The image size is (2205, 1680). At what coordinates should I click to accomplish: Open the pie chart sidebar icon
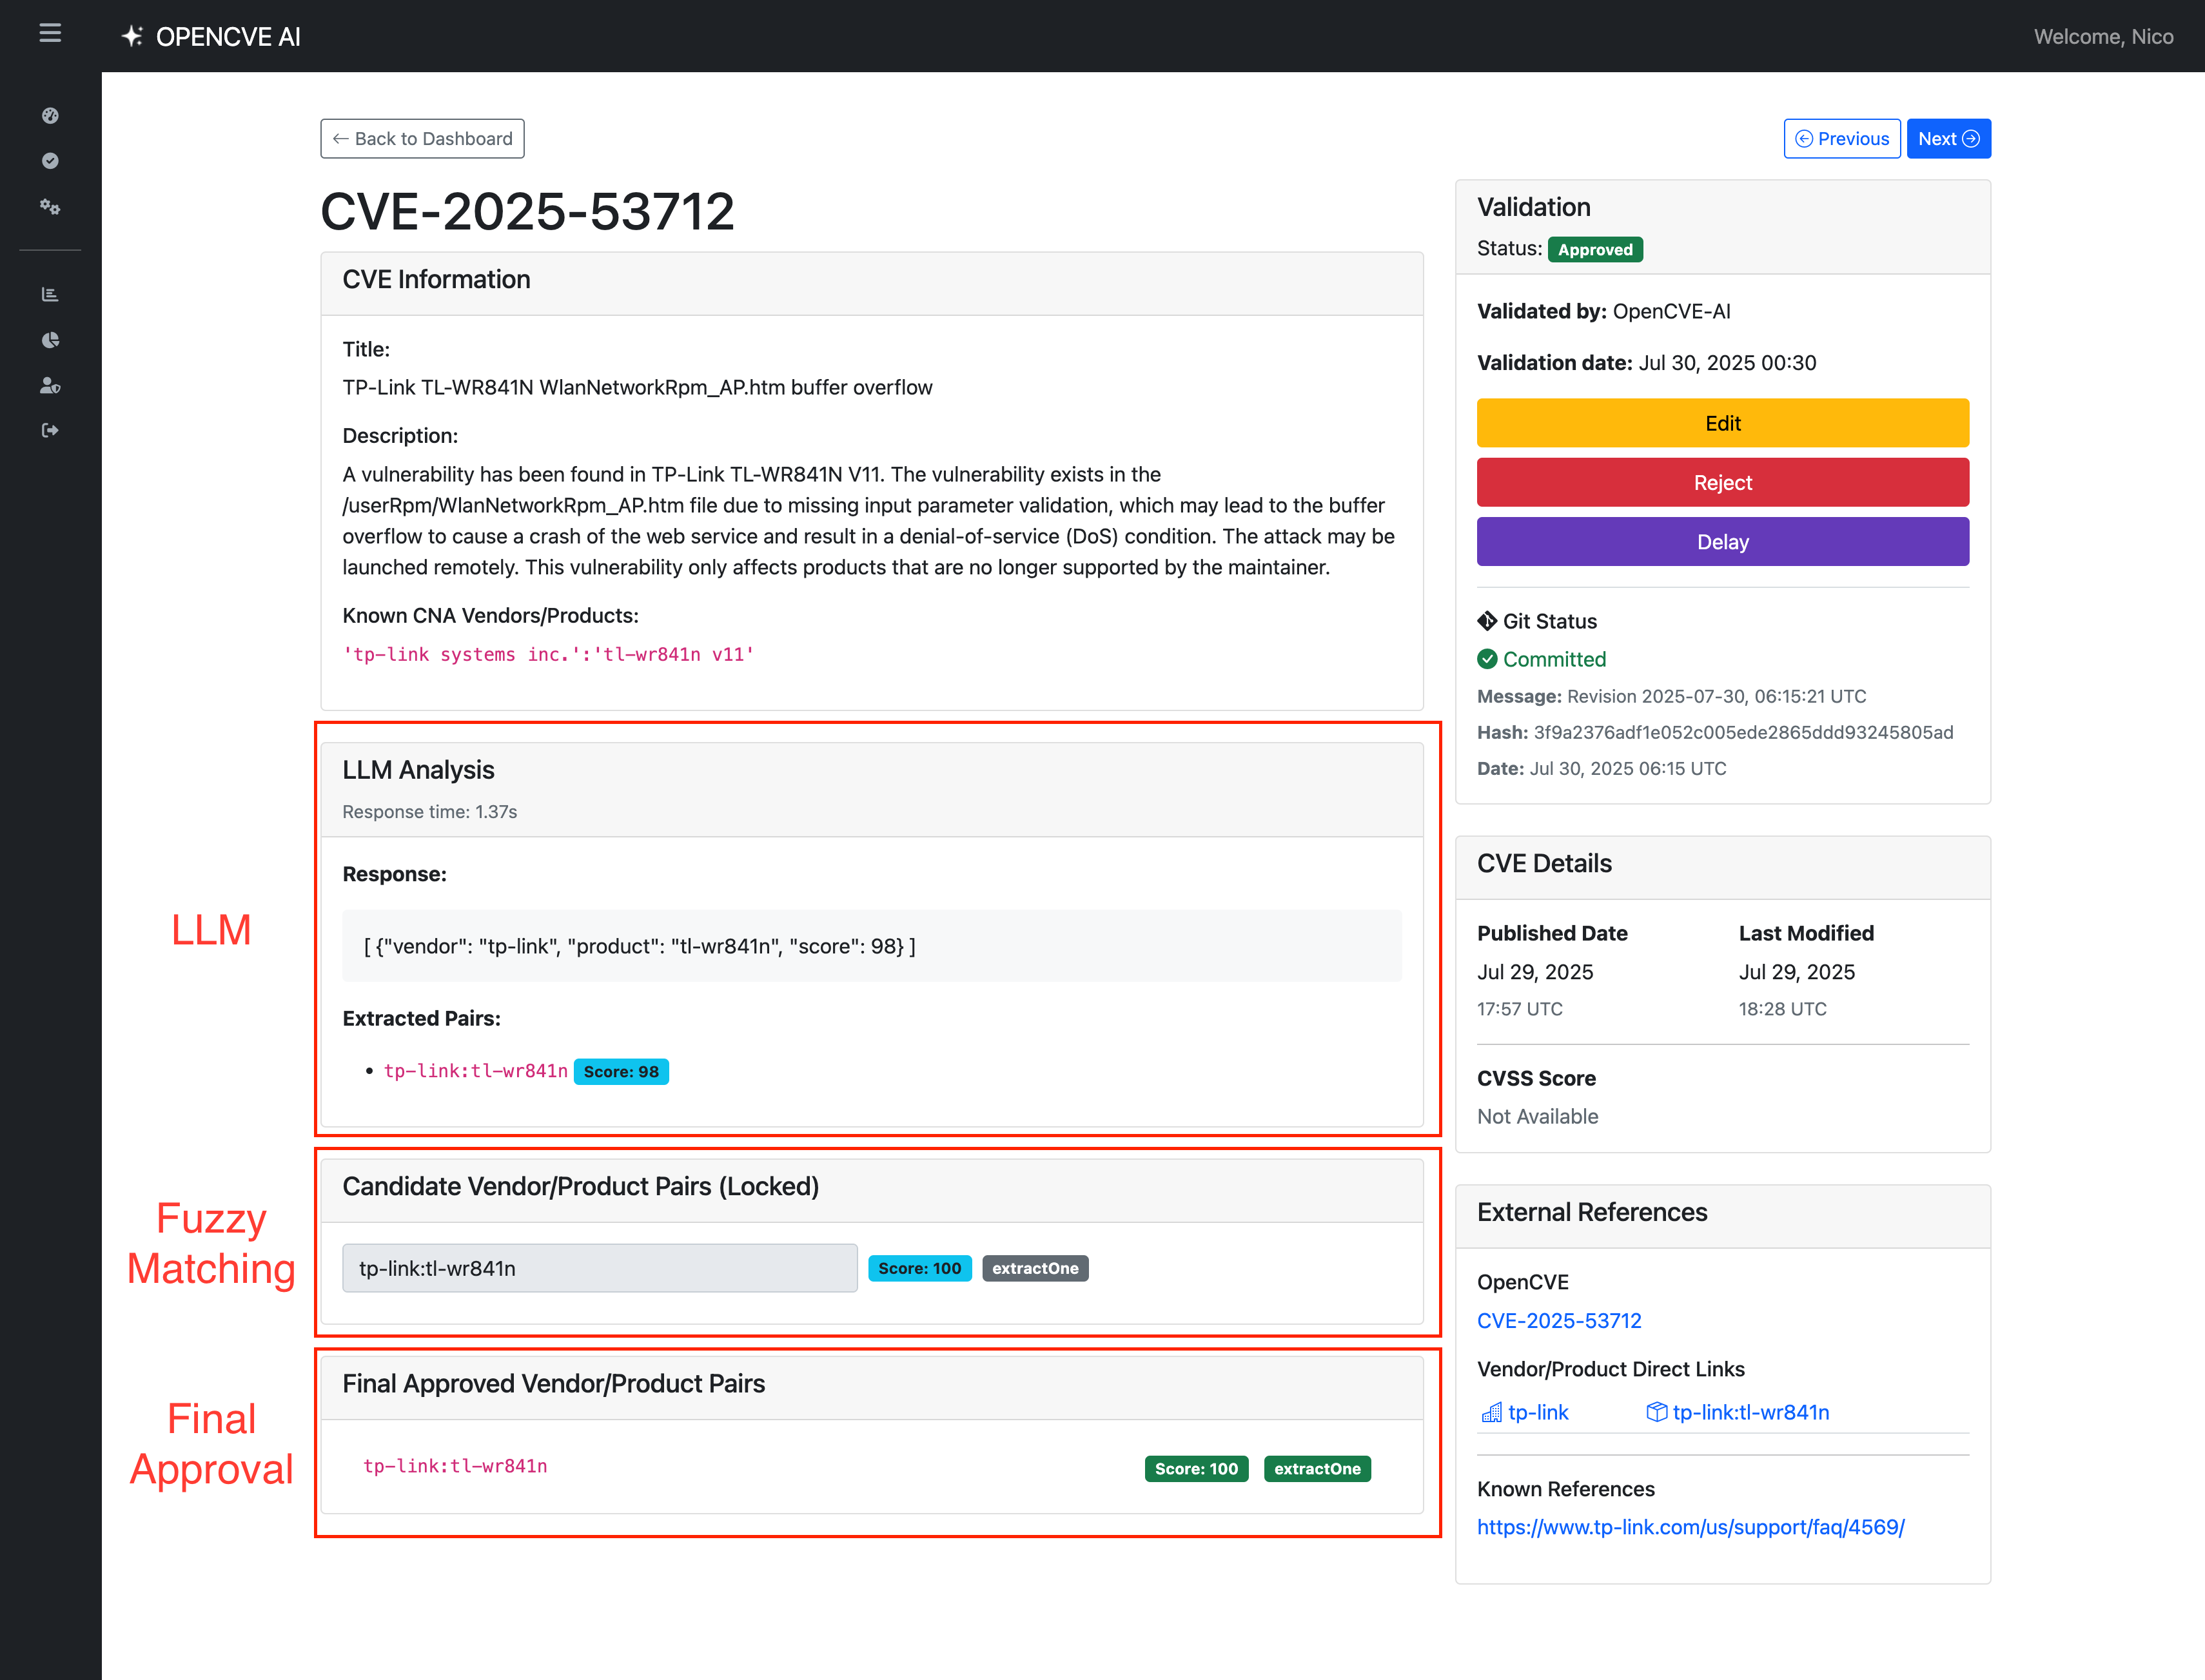pos(50,340)
